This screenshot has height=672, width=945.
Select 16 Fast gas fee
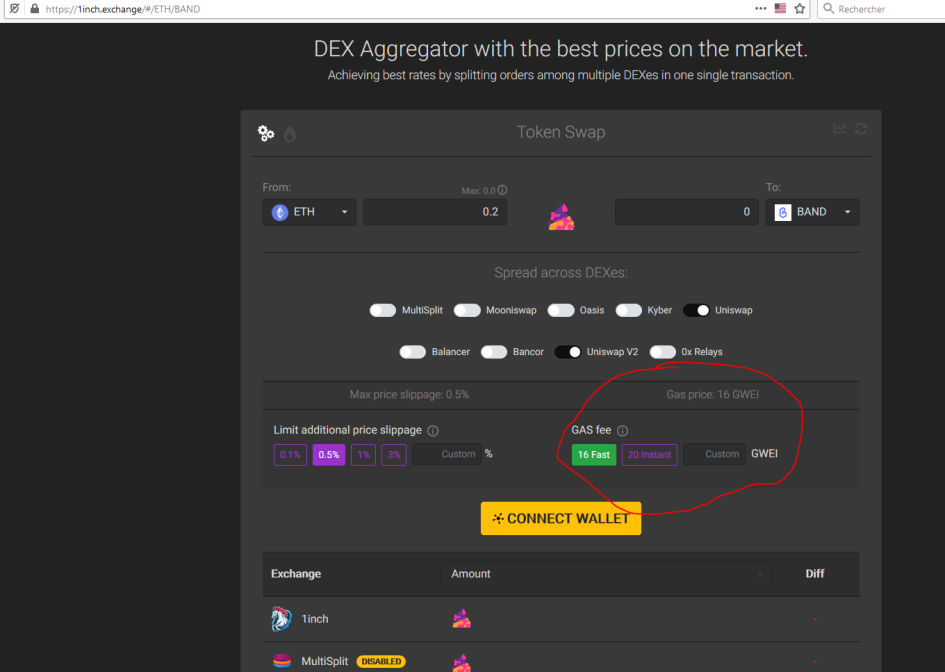coord(594,454)
